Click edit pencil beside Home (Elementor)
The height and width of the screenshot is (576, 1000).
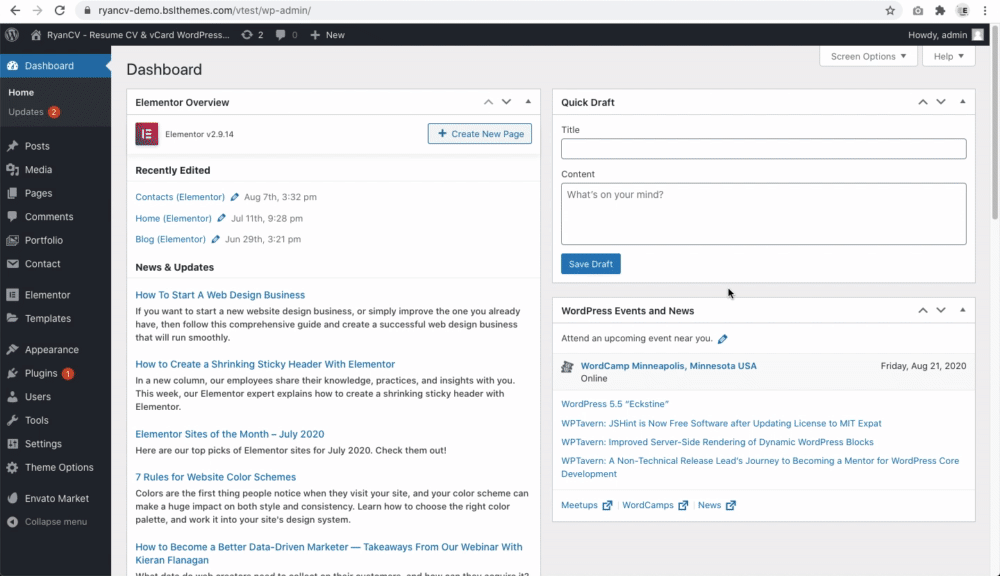[221, 218]
